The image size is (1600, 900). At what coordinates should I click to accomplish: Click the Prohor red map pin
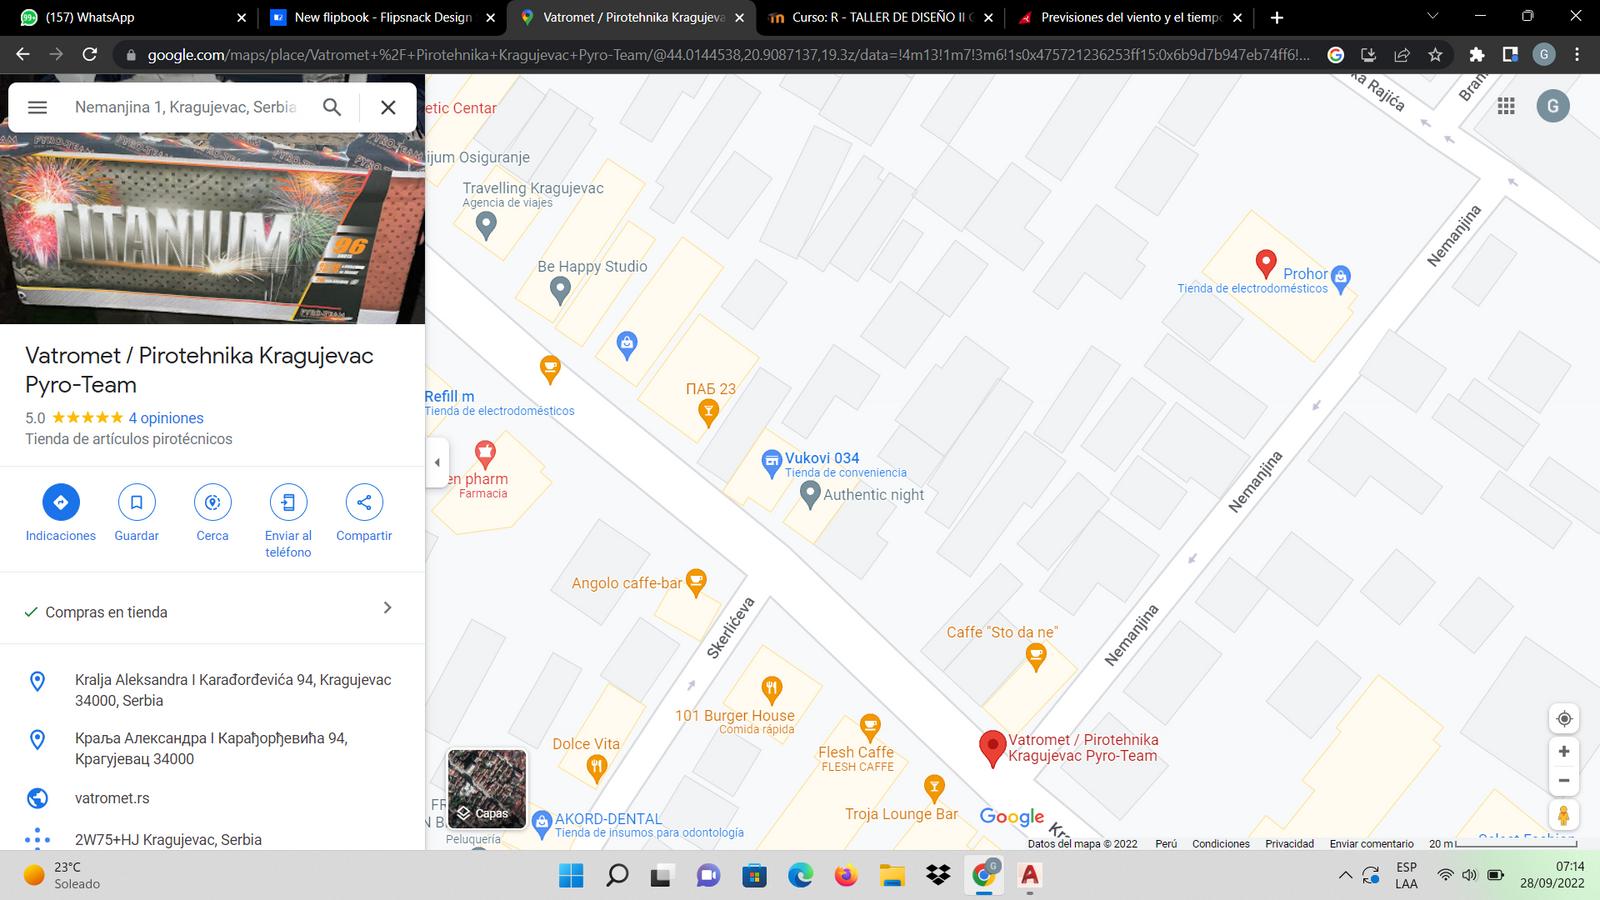[x=1265, y=264]
